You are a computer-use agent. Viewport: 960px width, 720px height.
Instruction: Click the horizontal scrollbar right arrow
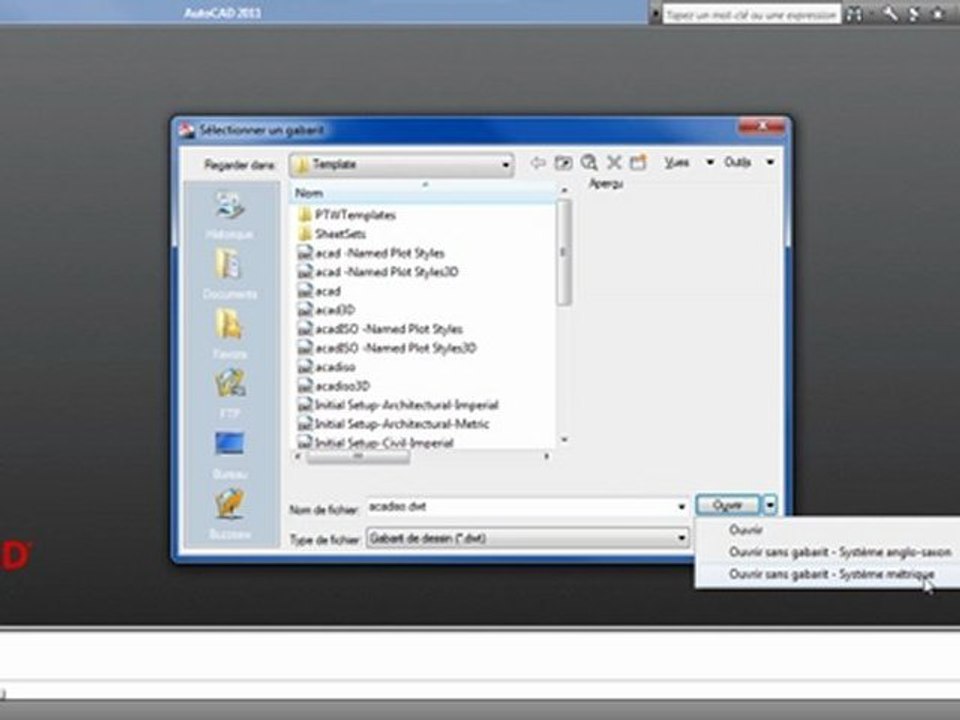(546, 456)
